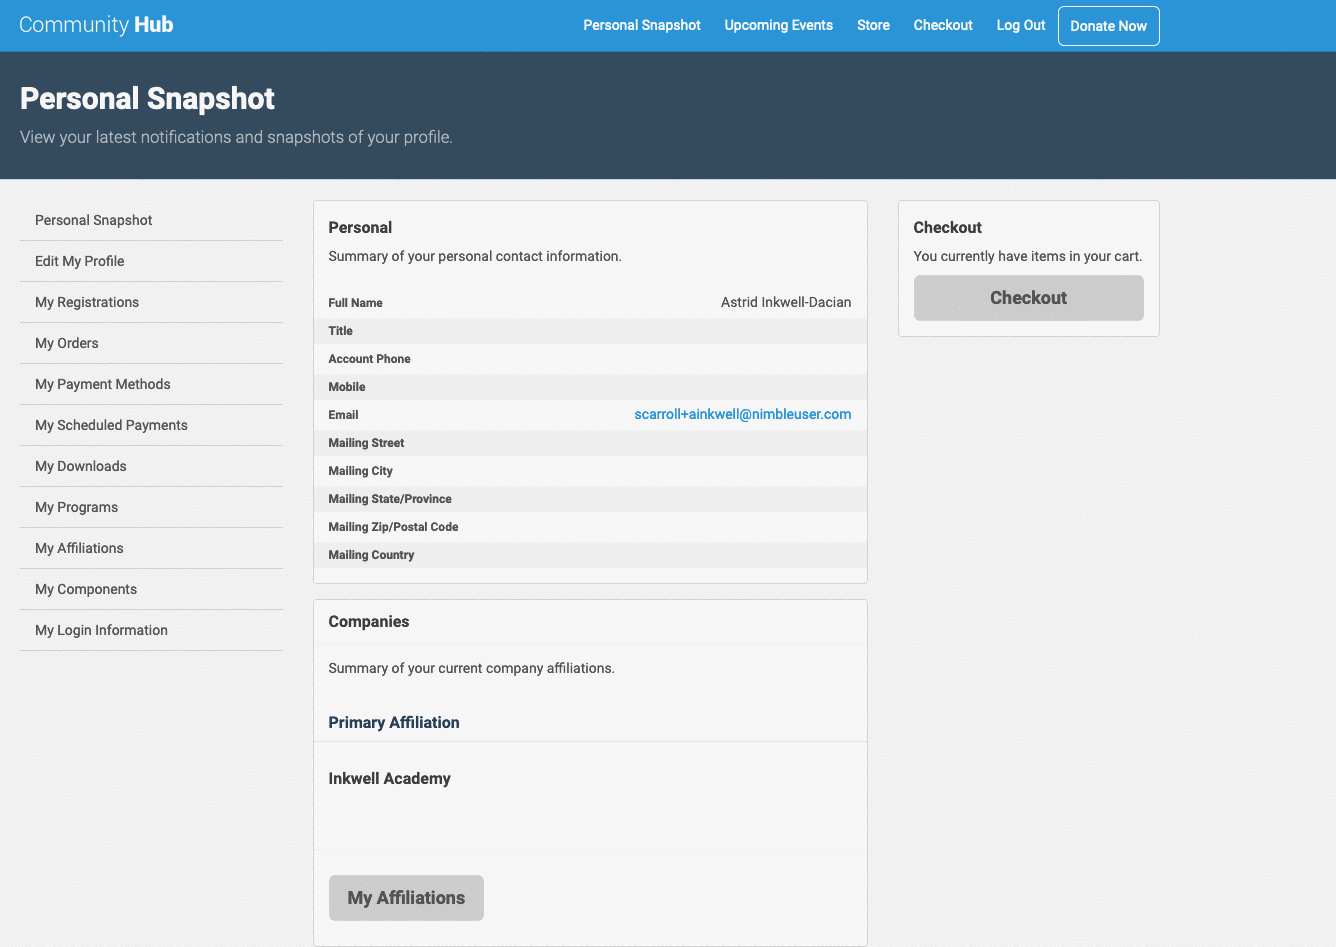Open My Orders from sidebar
1336x947 pixels.
[x=67, y=343]
